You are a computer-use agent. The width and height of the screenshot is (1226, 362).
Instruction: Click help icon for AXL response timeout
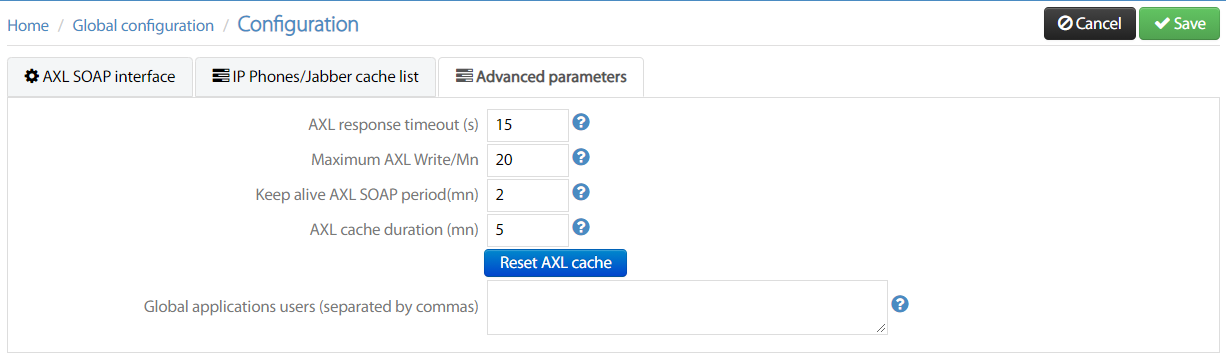click(580, 122)
